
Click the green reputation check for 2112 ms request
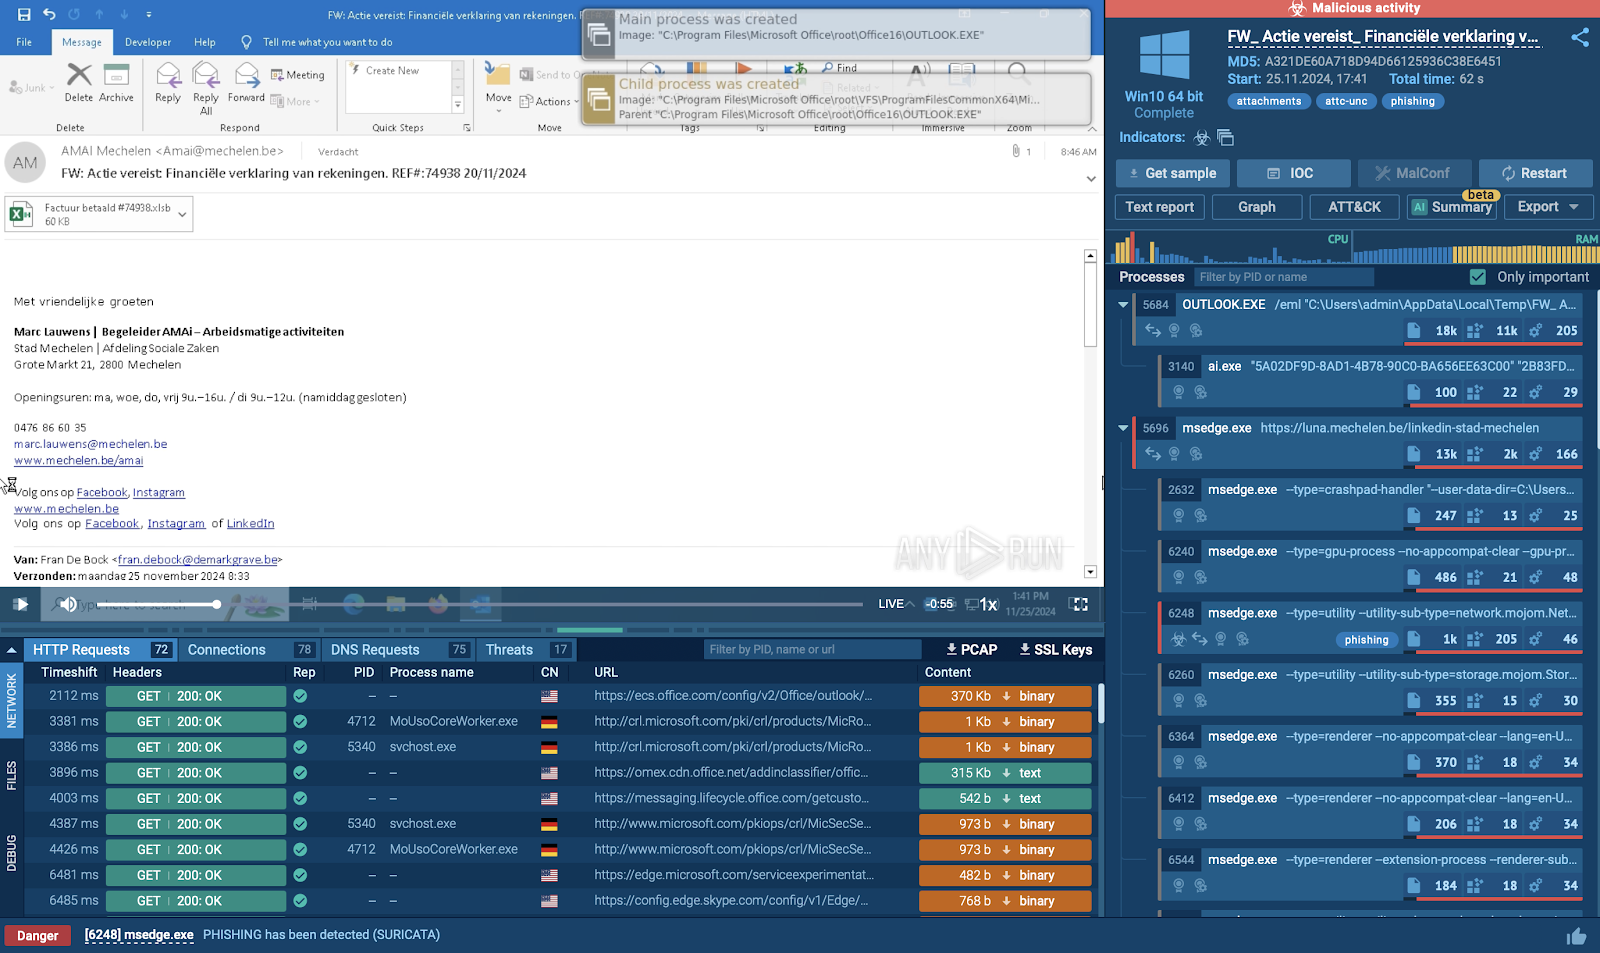[x=300, y=696]
